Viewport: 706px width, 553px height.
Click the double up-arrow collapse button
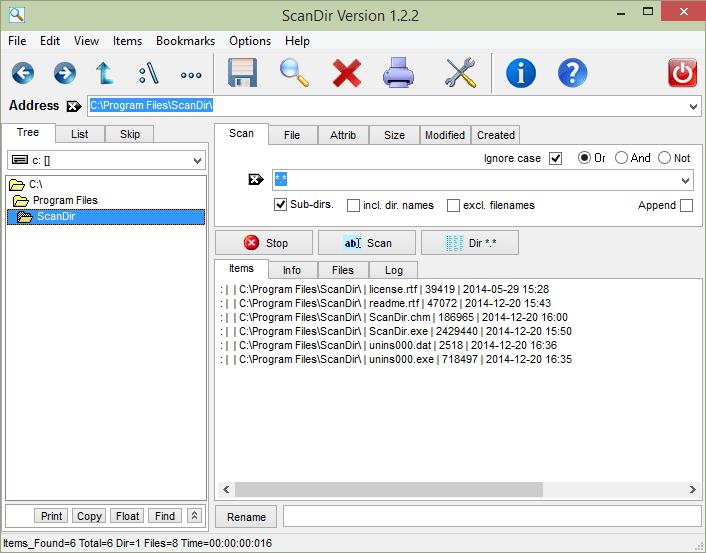195,516
